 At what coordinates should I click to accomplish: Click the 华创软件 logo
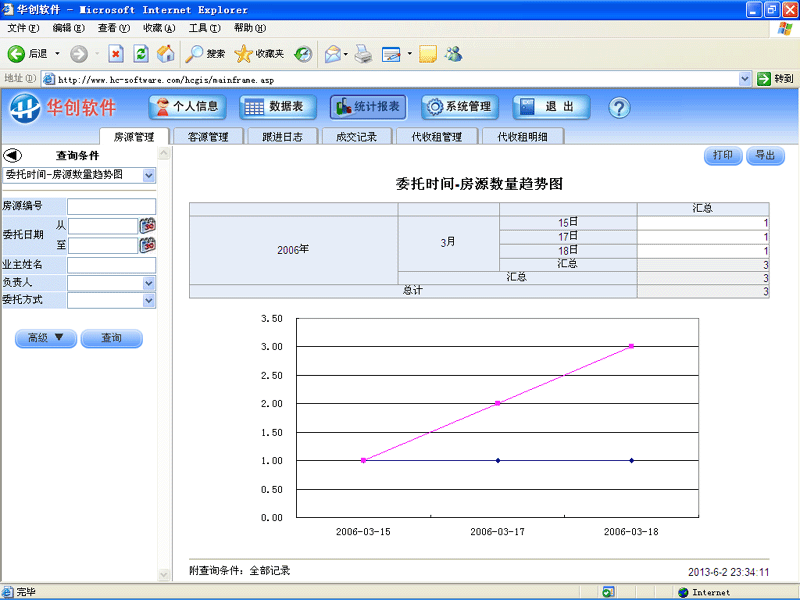click(62, 108)
